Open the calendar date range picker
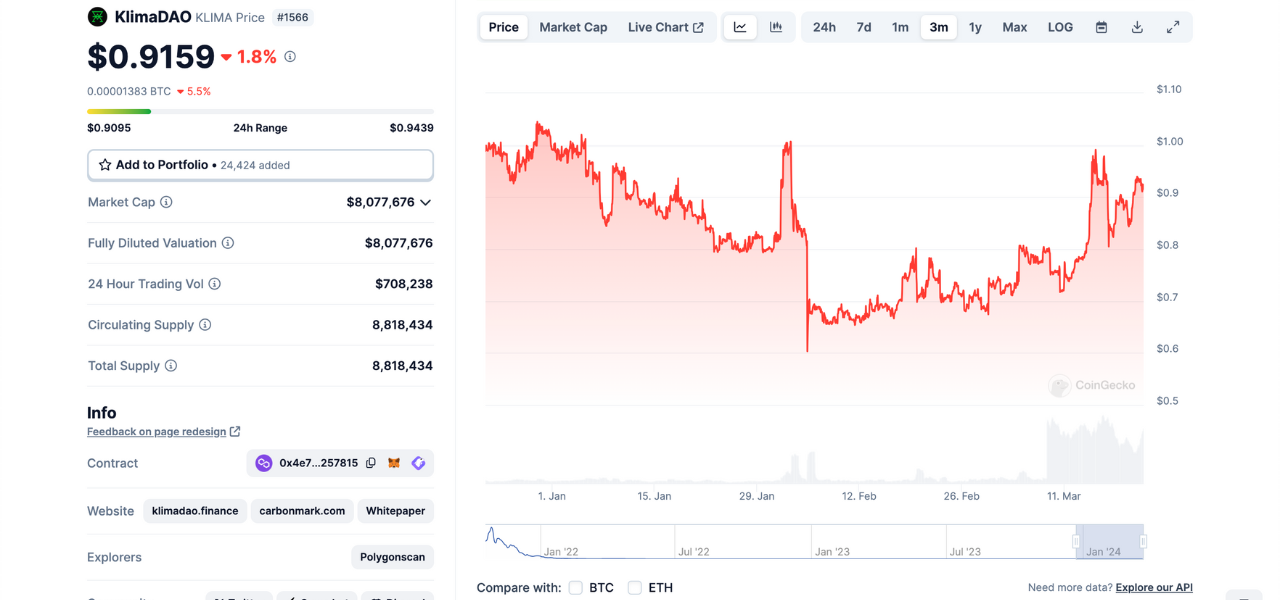The width and height of the screenshot is (1280, 600). 1101,27
